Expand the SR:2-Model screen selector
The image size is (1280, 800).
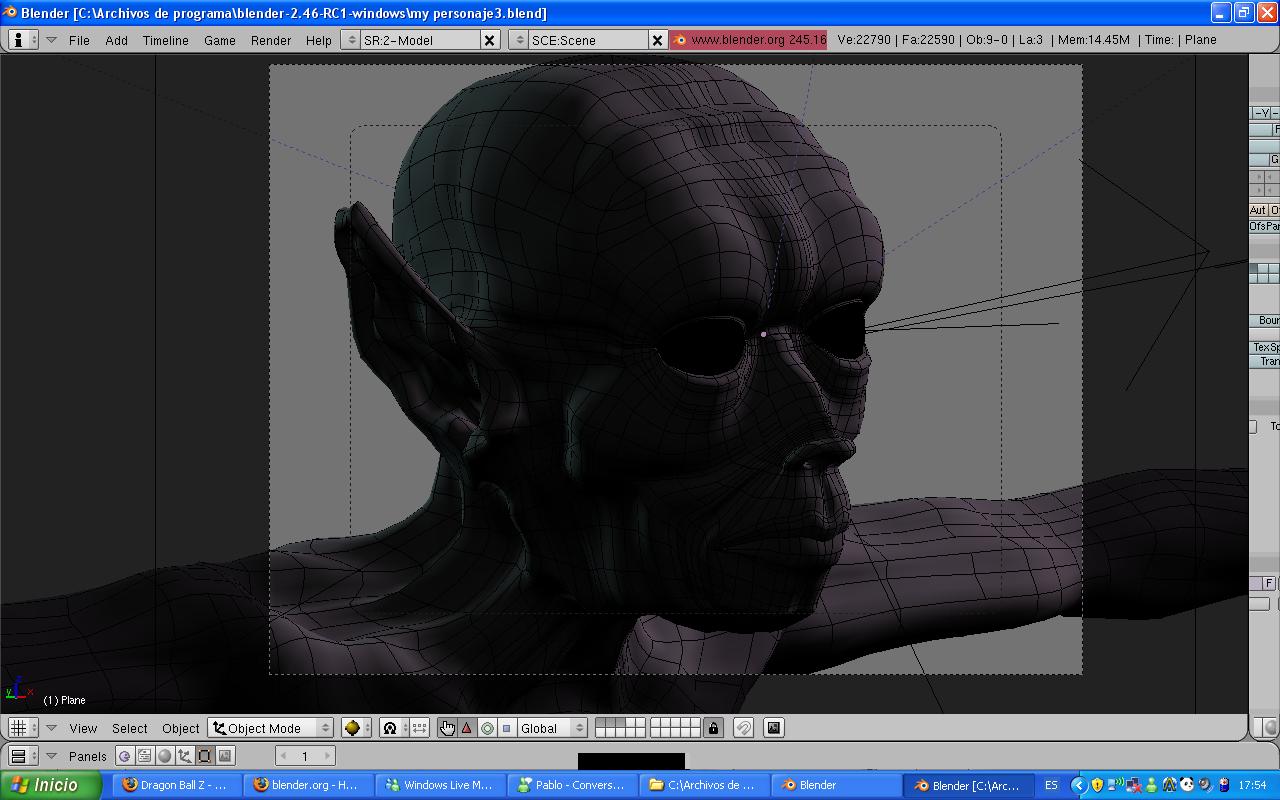click(x=351, y=40)
